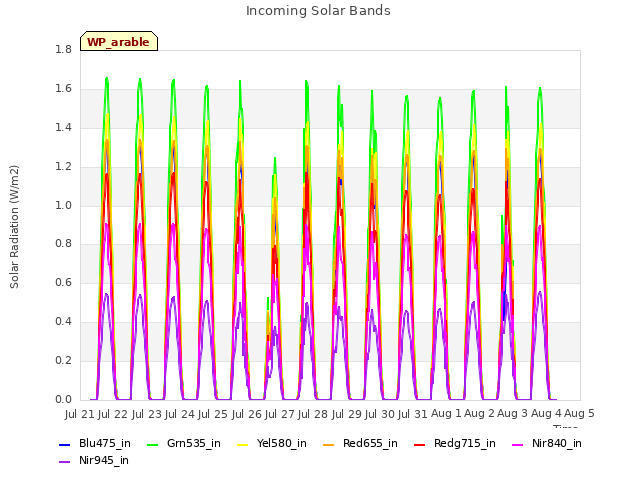This screenshot has height=480, width=640.
Task: Click the Redg715_in legend label
Action: click(465, 444)
